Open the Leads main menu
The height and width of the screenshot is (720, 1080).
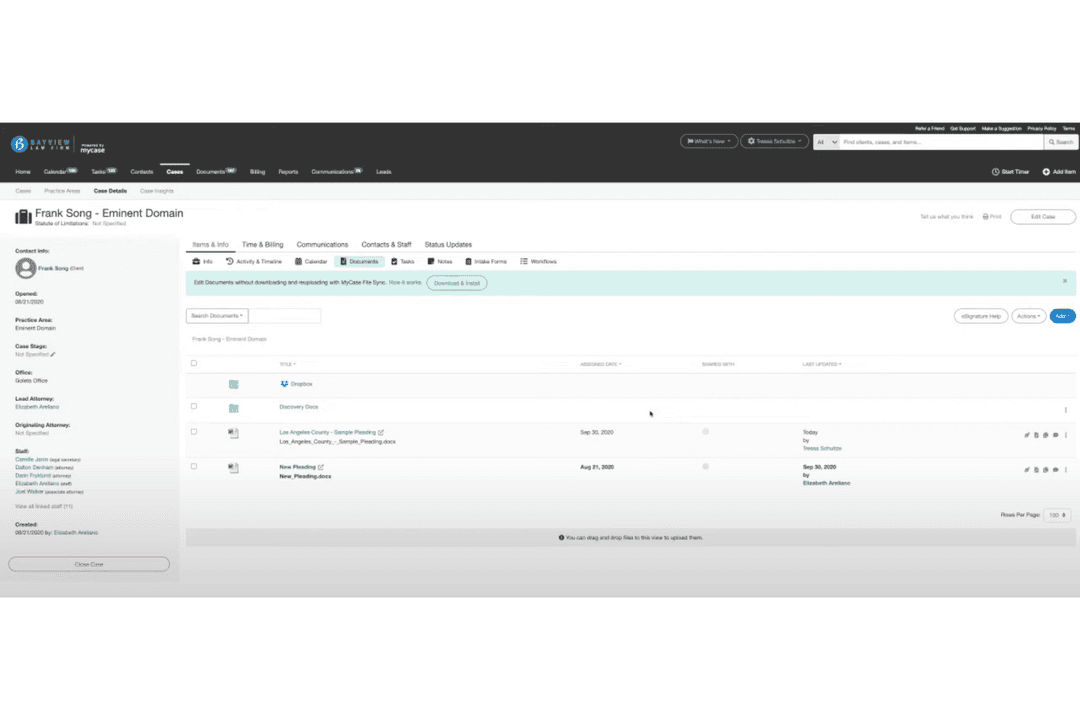pos(384,172)
